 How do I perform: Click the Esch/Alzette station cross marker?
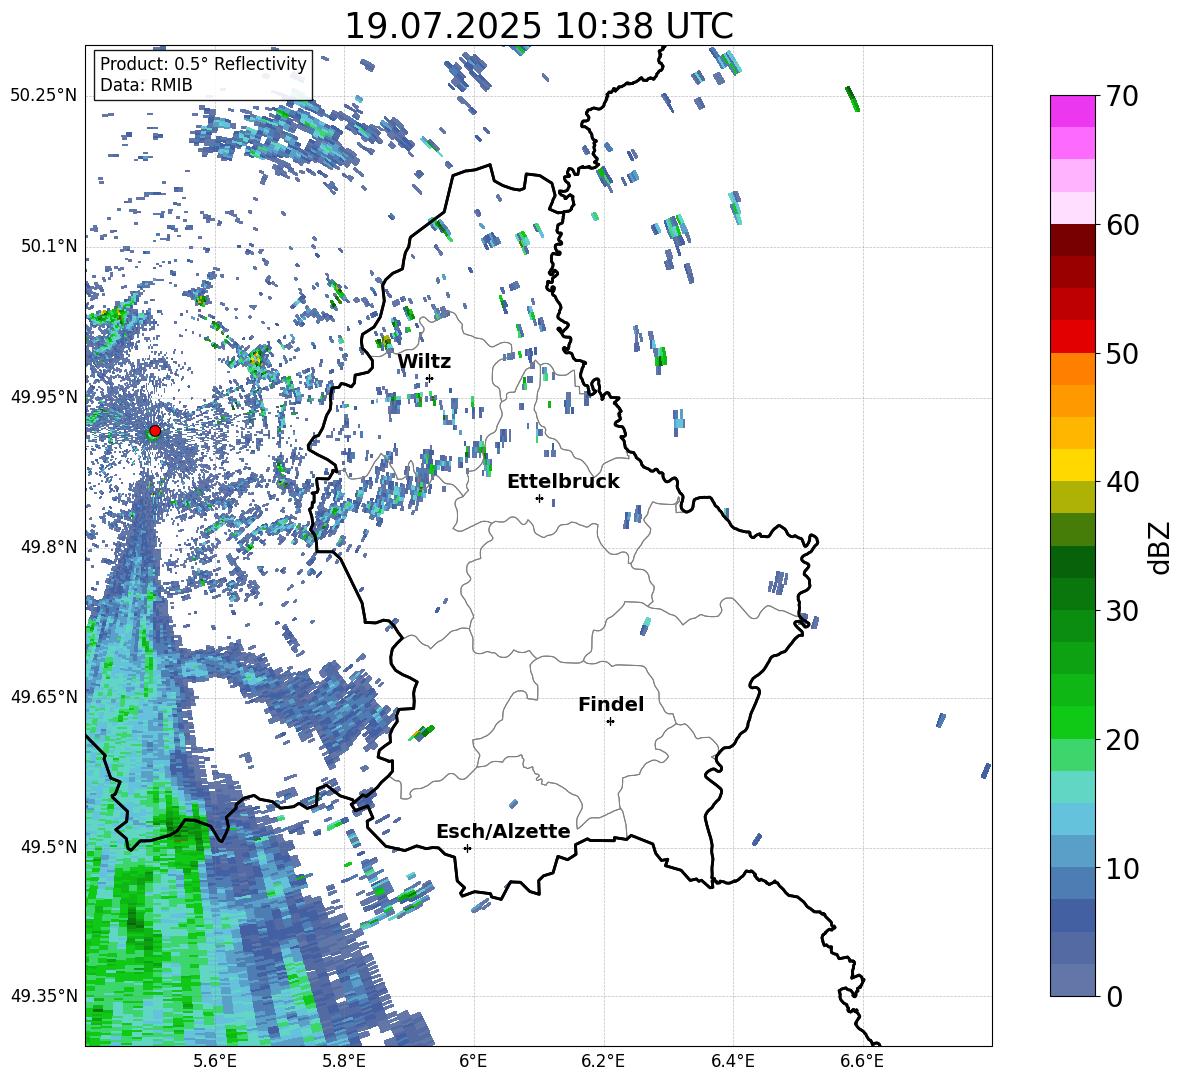click(467, 848)
